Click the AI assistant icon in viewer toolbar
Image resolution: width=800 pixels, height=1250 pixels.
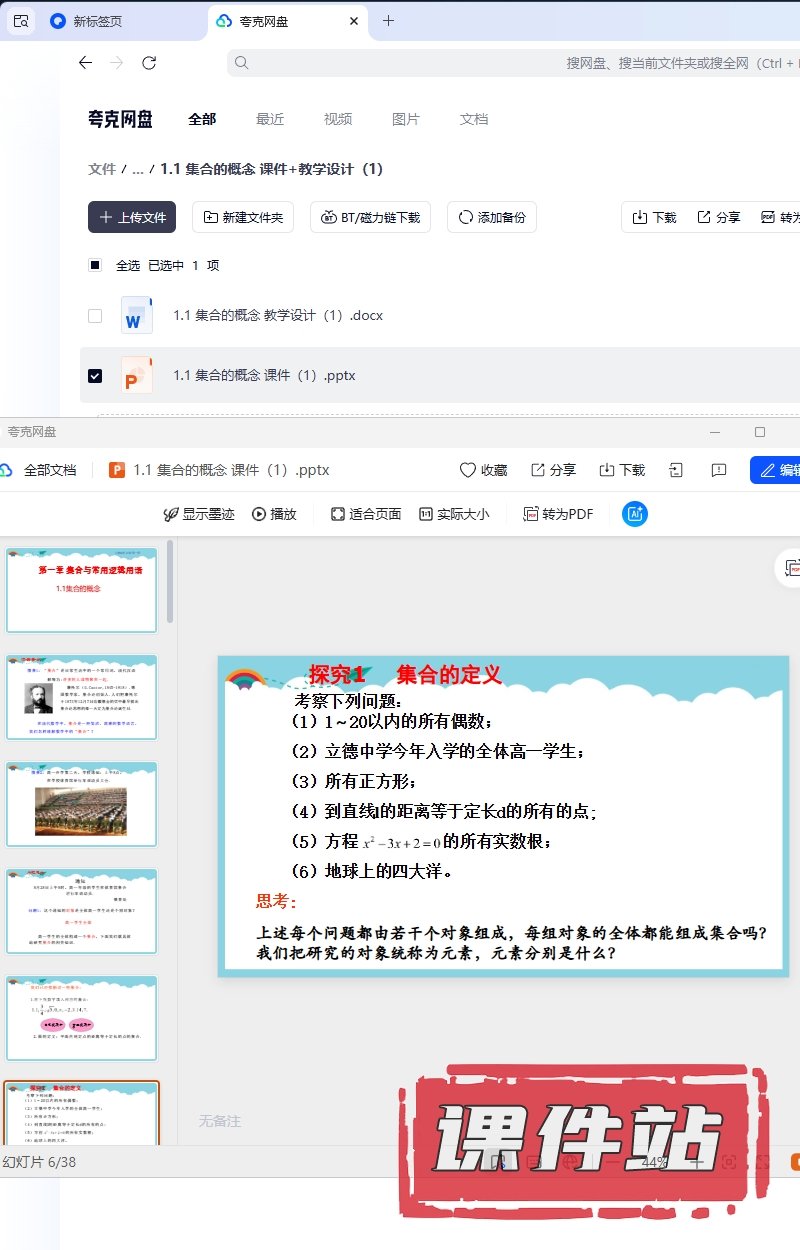pyautogui.click(x=634, y=514)
